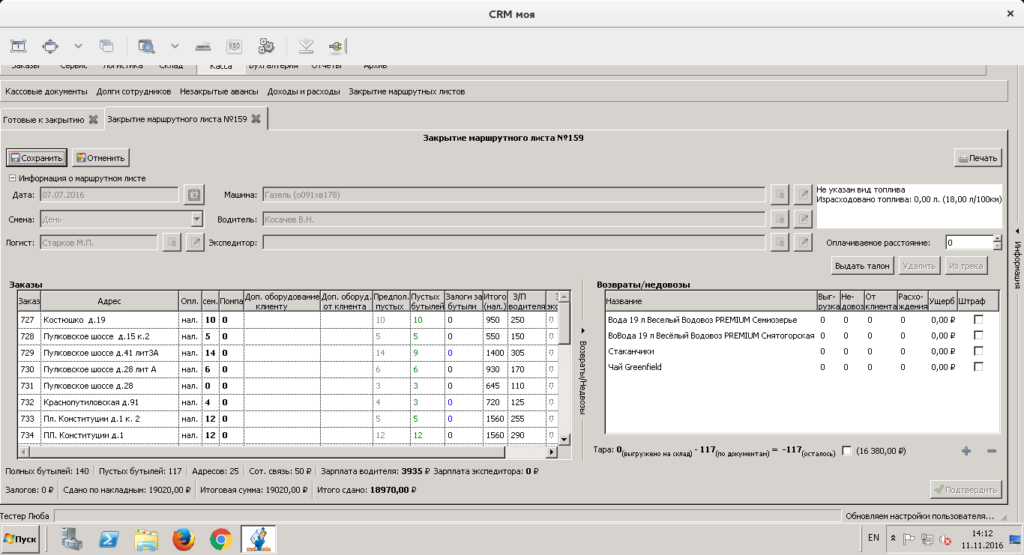The image size is (1024, 555).
Task: Click the select icon for the Экспедитор field
Action: pos(779,242)
